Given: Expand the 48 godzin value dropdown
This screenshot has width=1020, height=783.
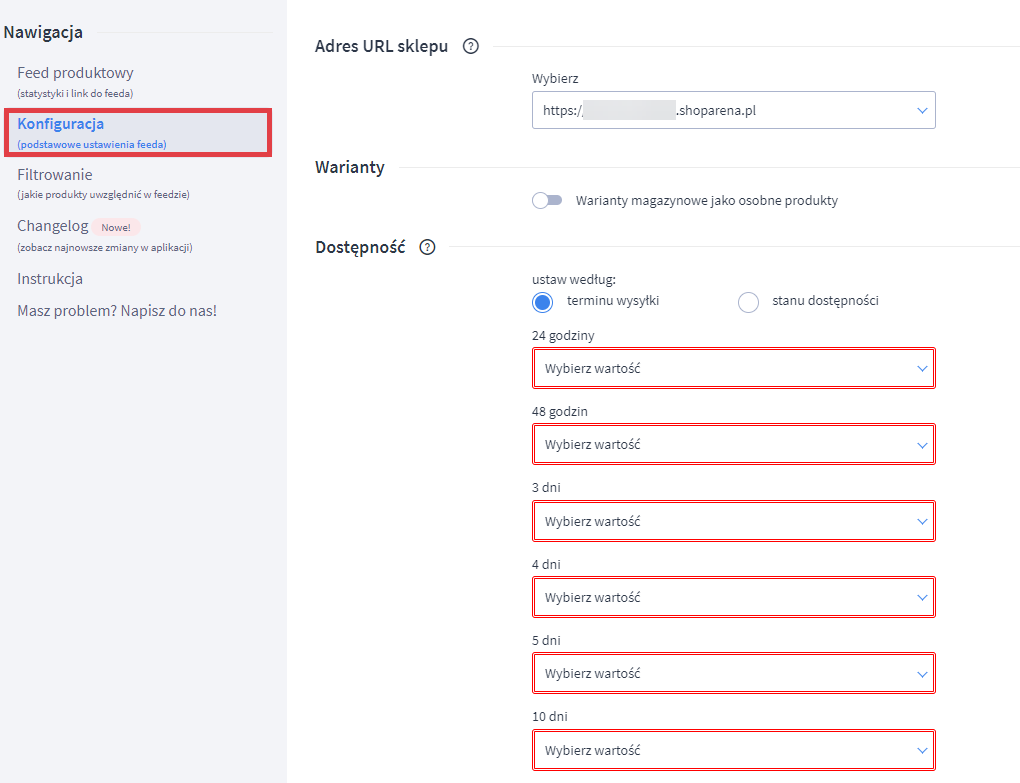Looking at the screenshot, I should pos(733,445).
